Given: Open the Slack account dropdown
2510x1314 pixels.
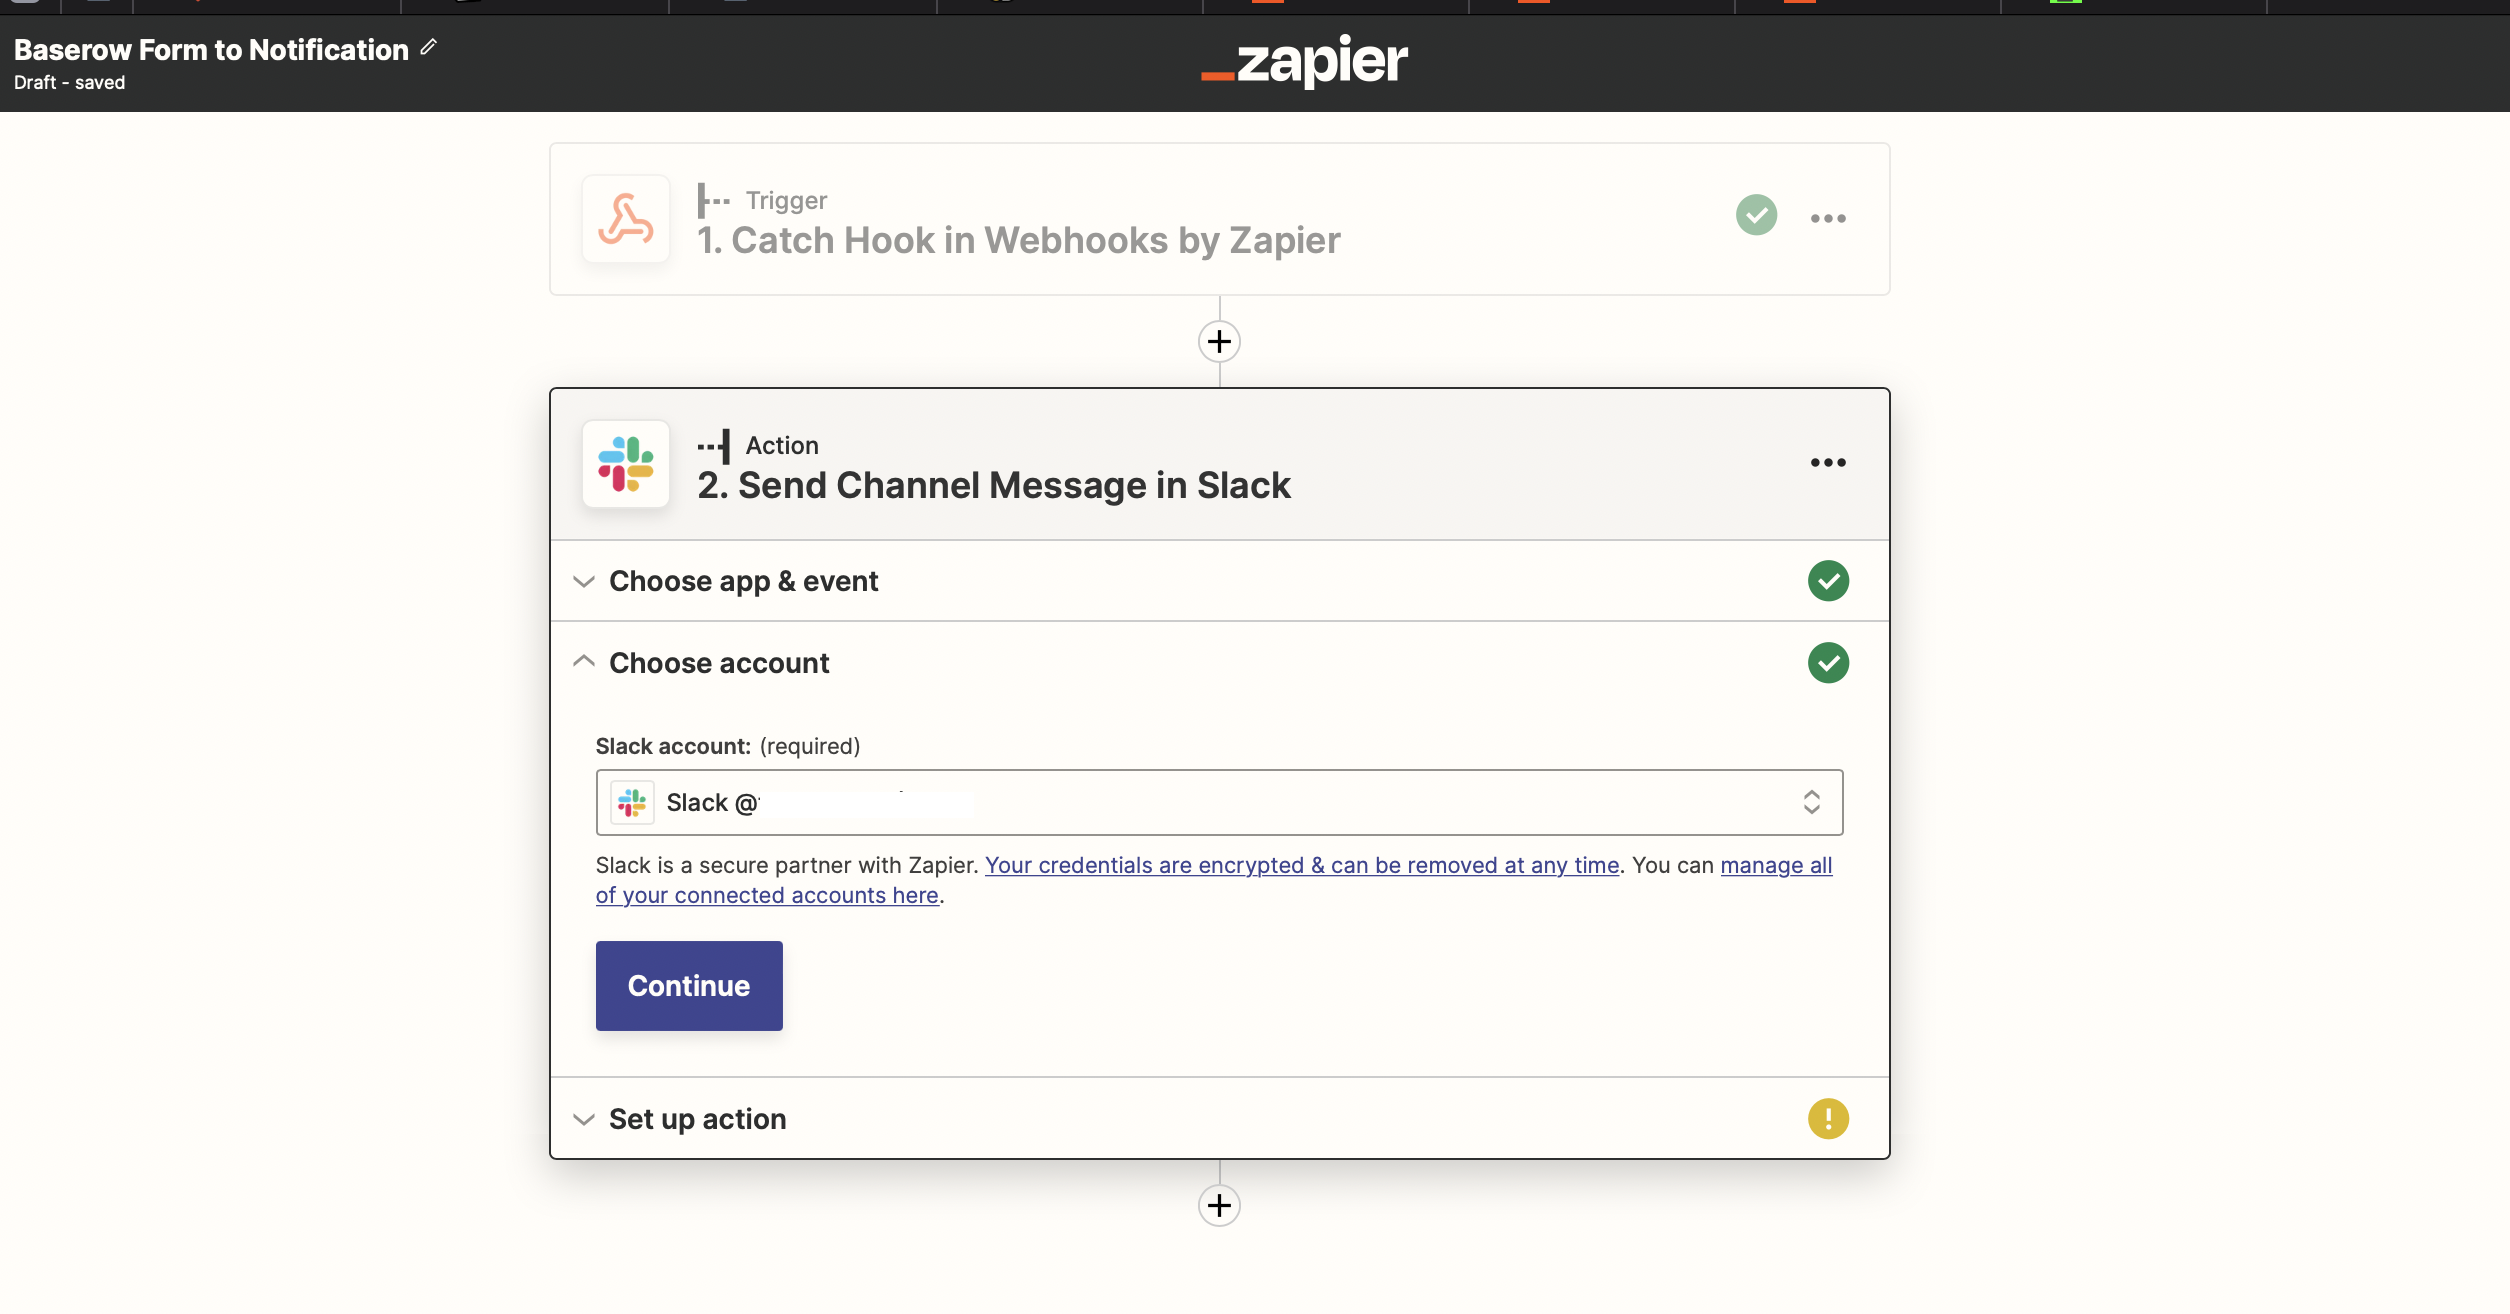Looking at the screenshot, I should pyautogui.click(x=1219, y=802).
